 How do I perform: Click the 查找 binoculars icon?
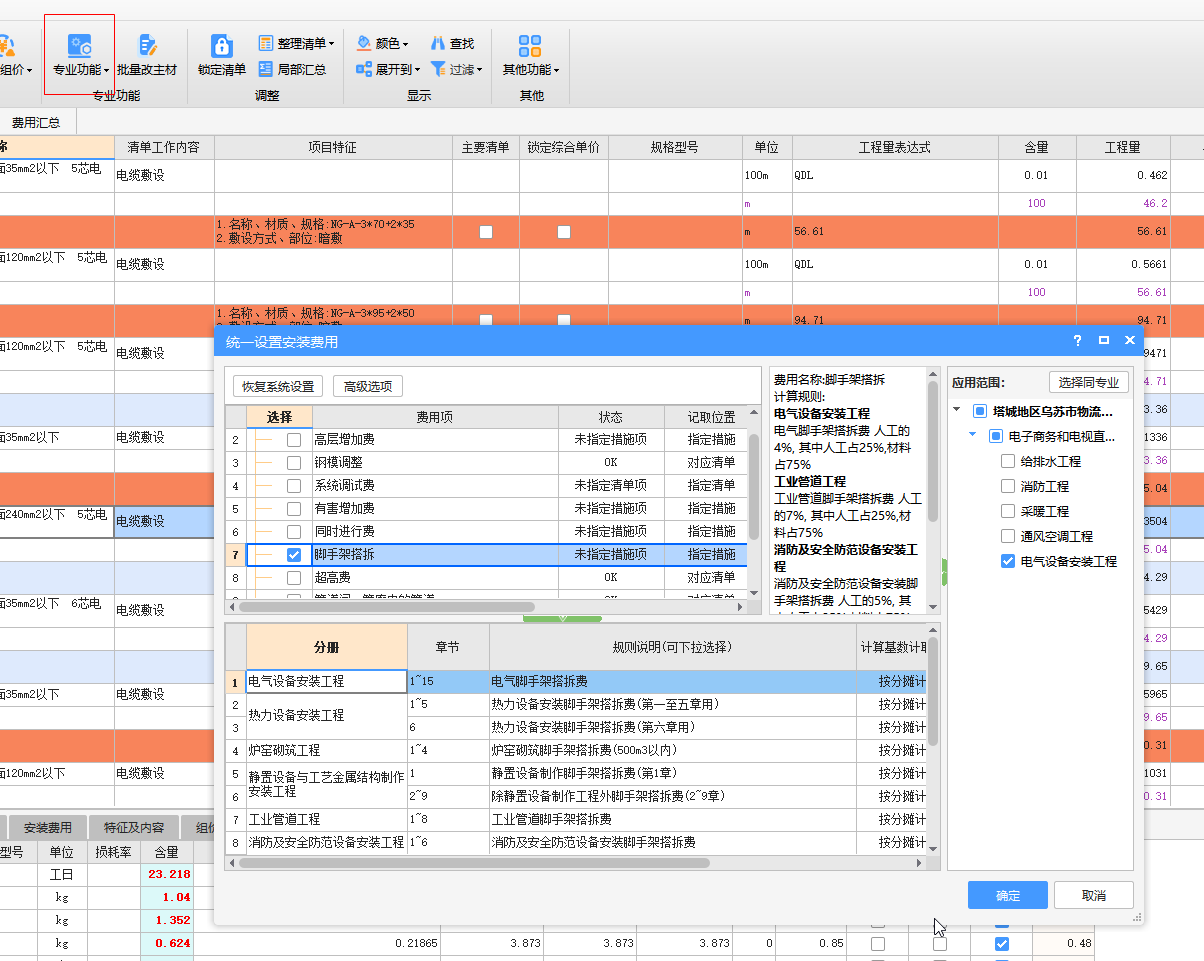[438, 44]
